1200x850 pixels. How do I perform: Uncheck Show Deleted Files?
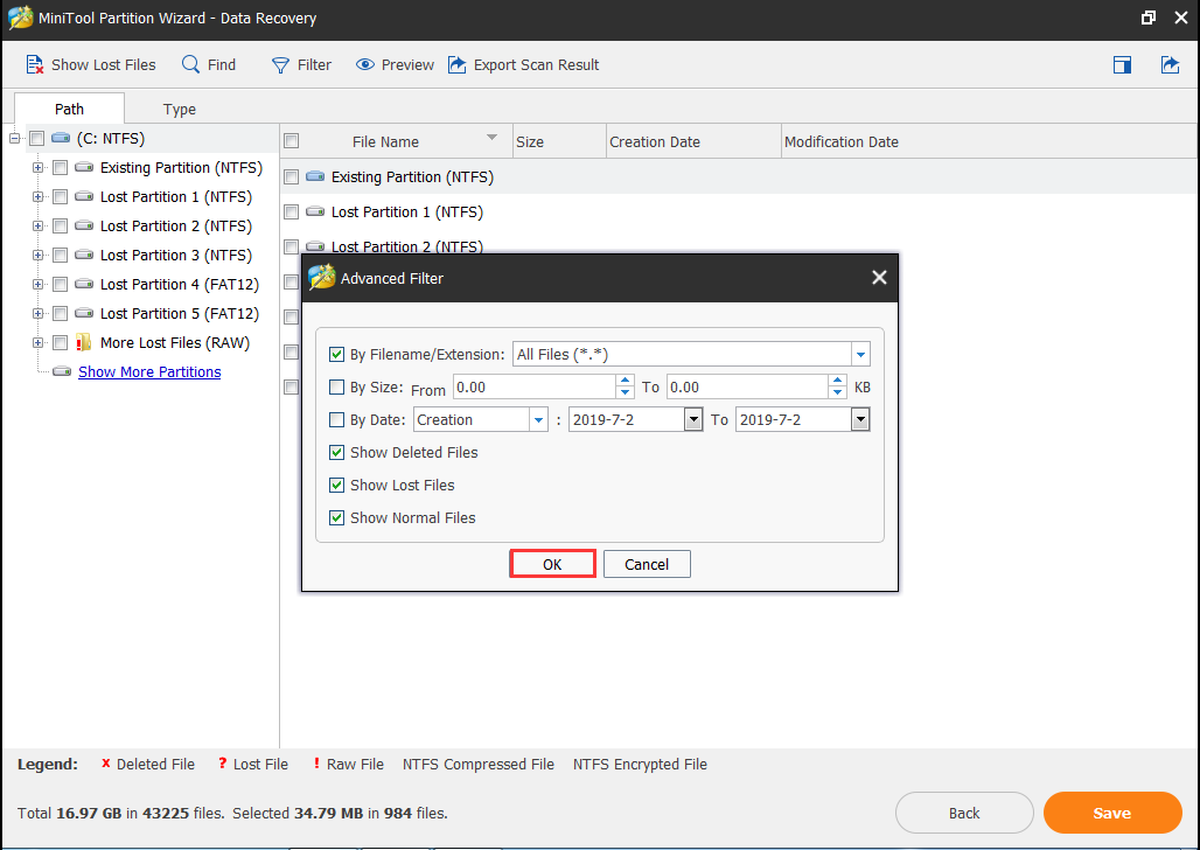[337, 453]
